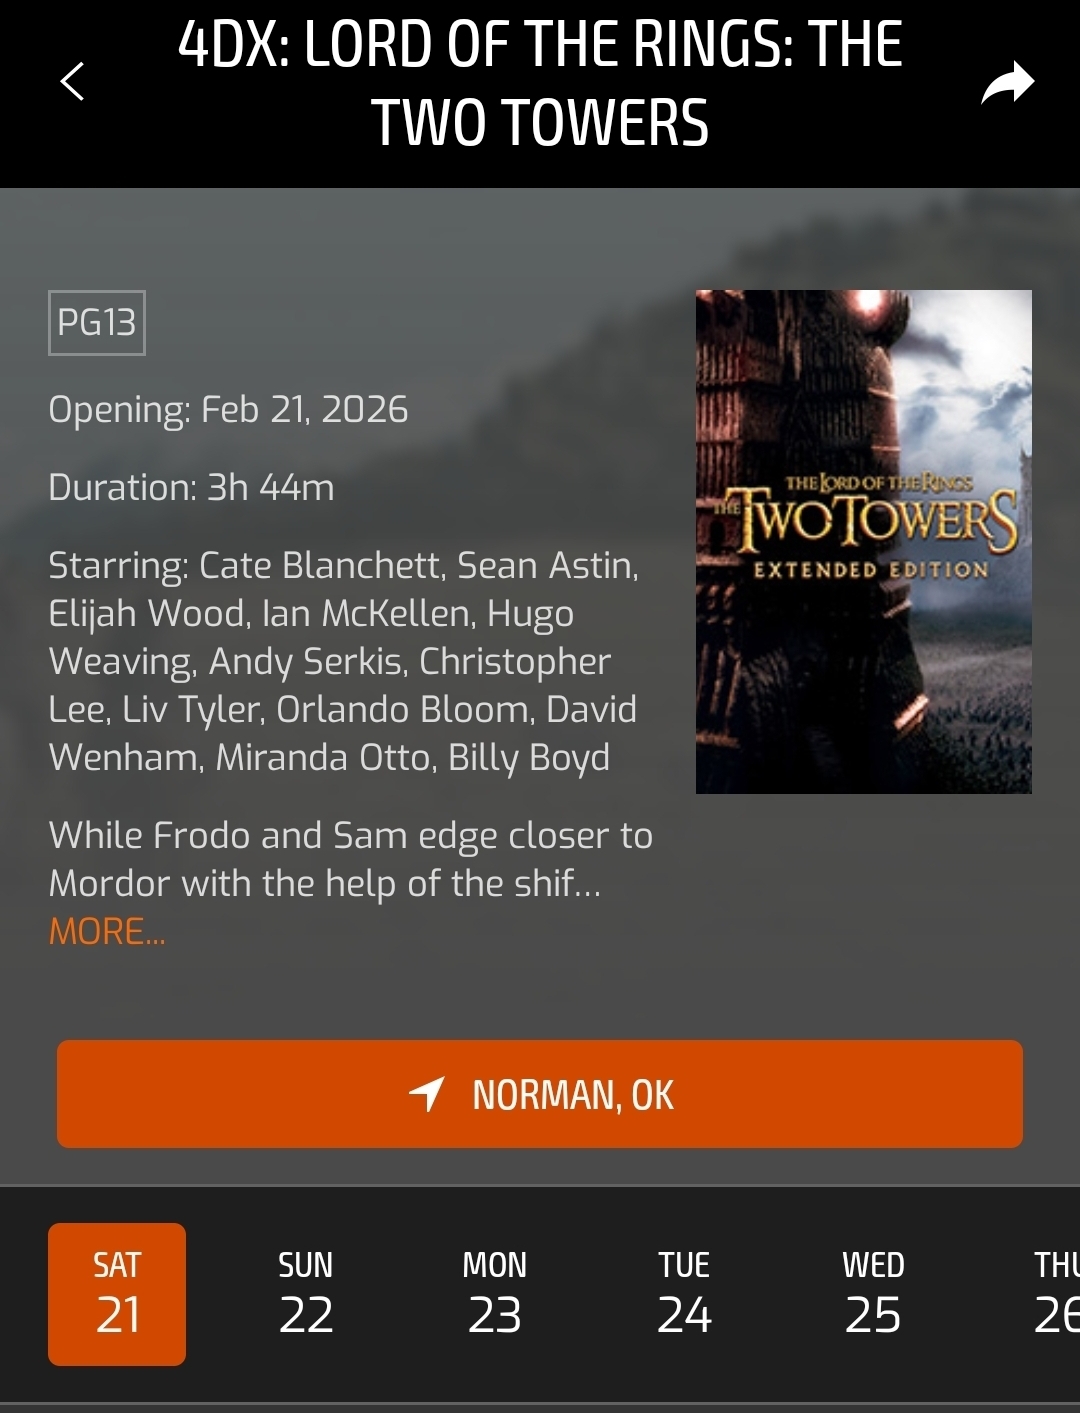This screenshot has width=1080, height=1413.
Task: Open the Two Towers poster thumbnail
Action: coord(864,542)
